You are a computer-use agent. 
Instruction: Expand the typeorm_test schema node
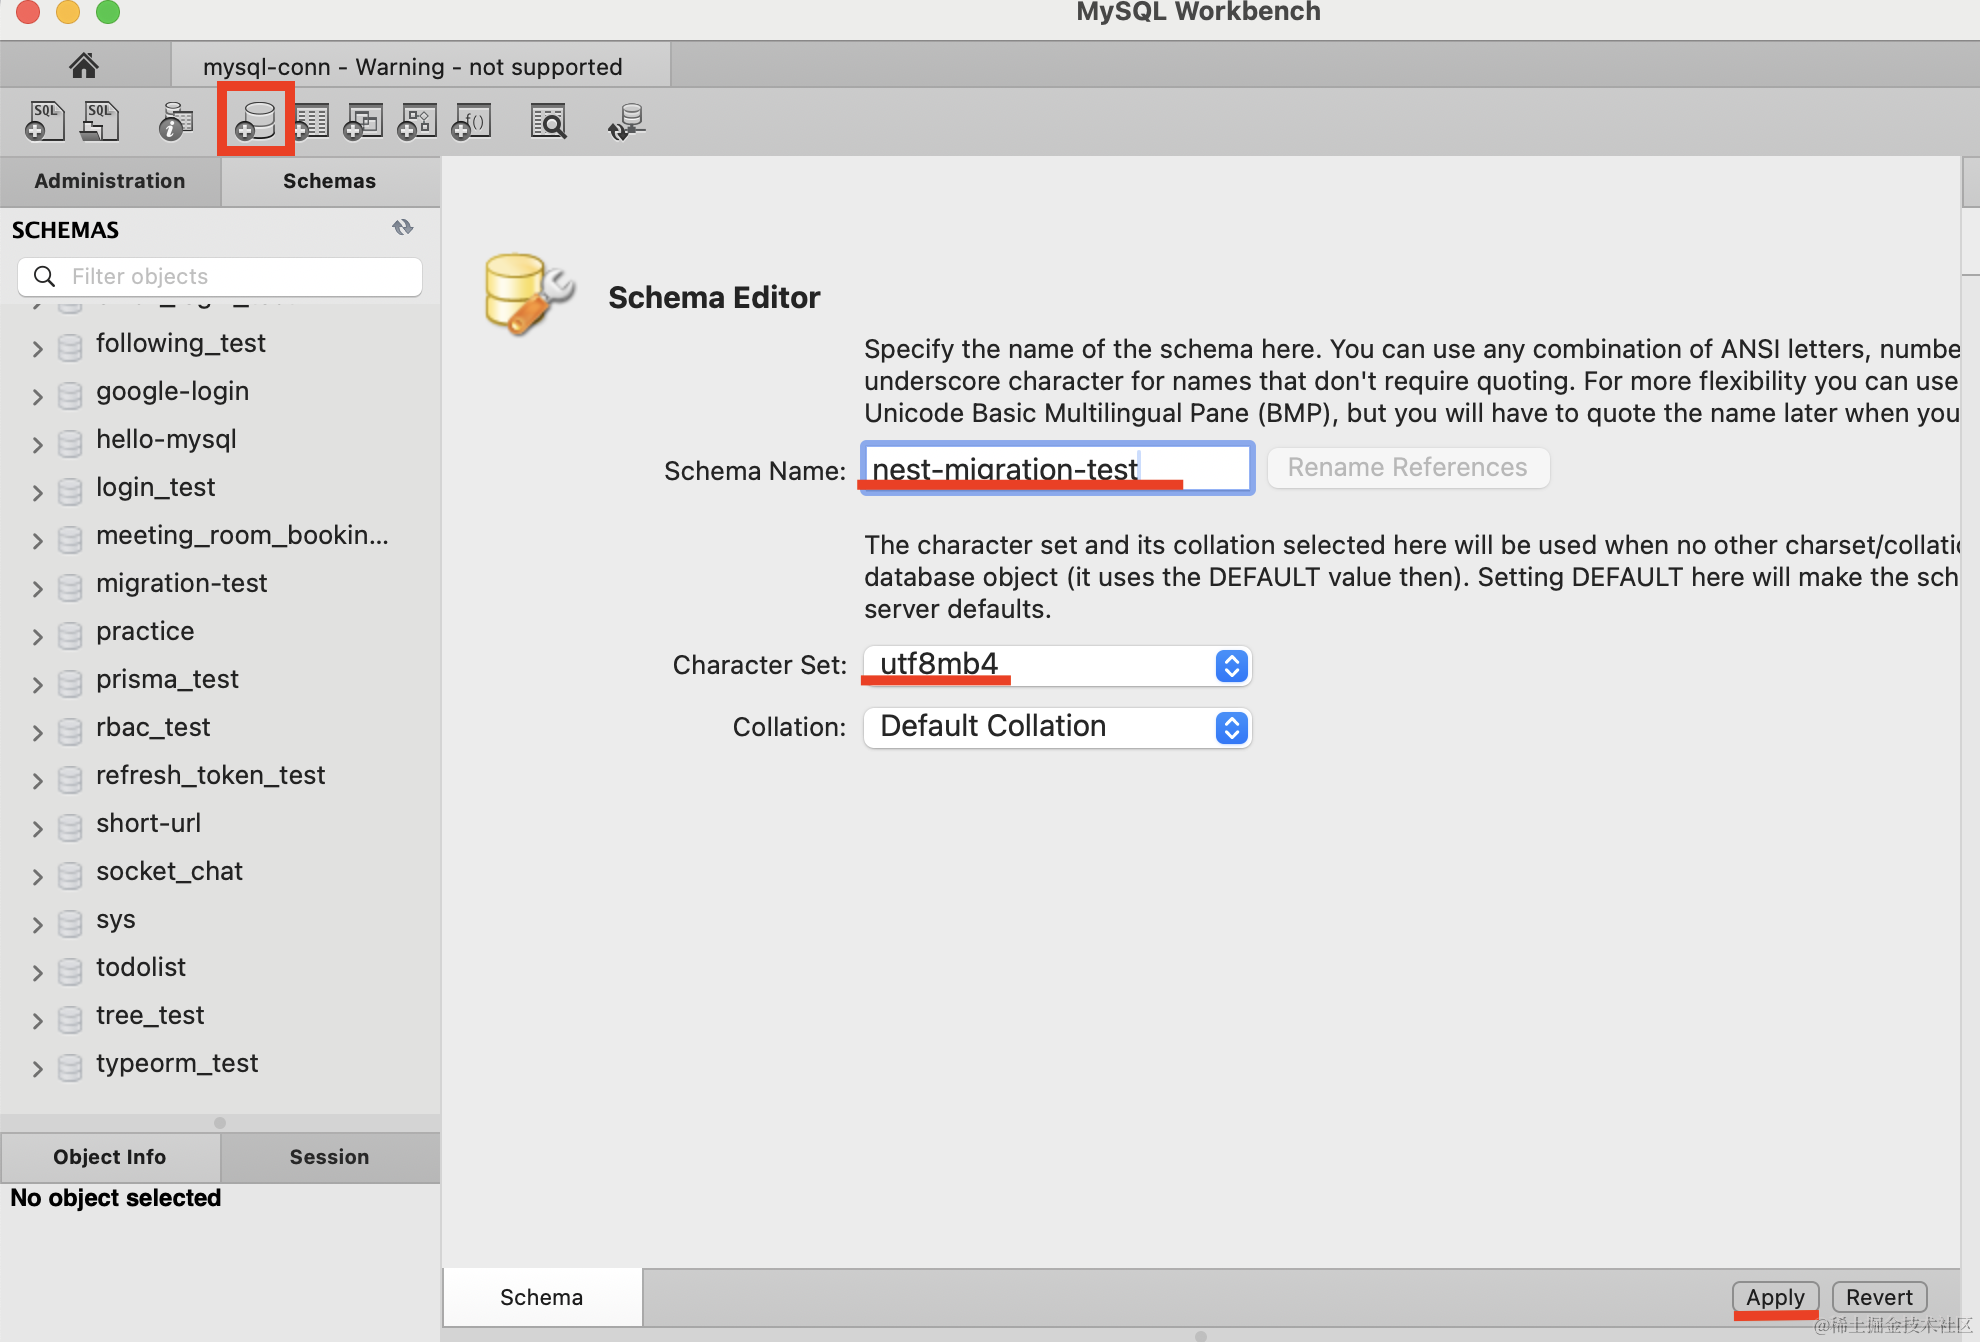38,1068
